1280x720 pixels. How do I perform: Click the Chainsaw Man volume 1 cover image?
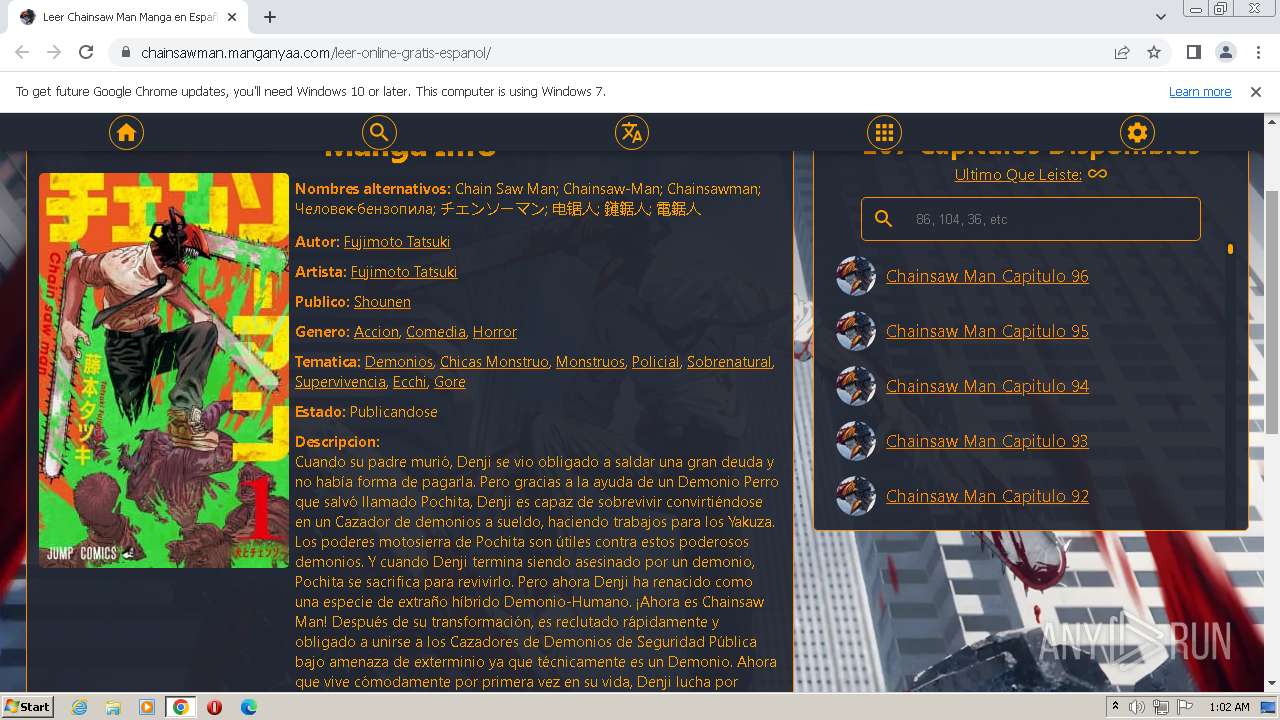(164, 370)
